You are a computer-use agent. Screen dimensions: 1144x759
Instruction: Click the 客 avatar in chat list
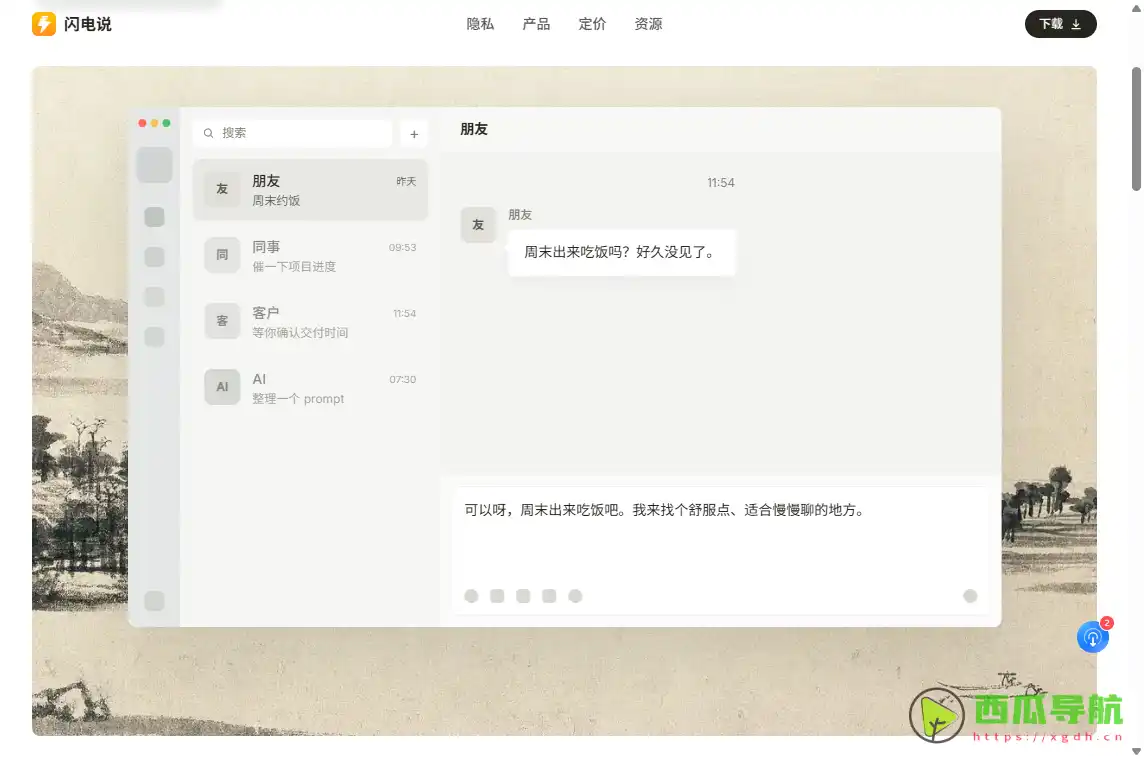point(222,321)
